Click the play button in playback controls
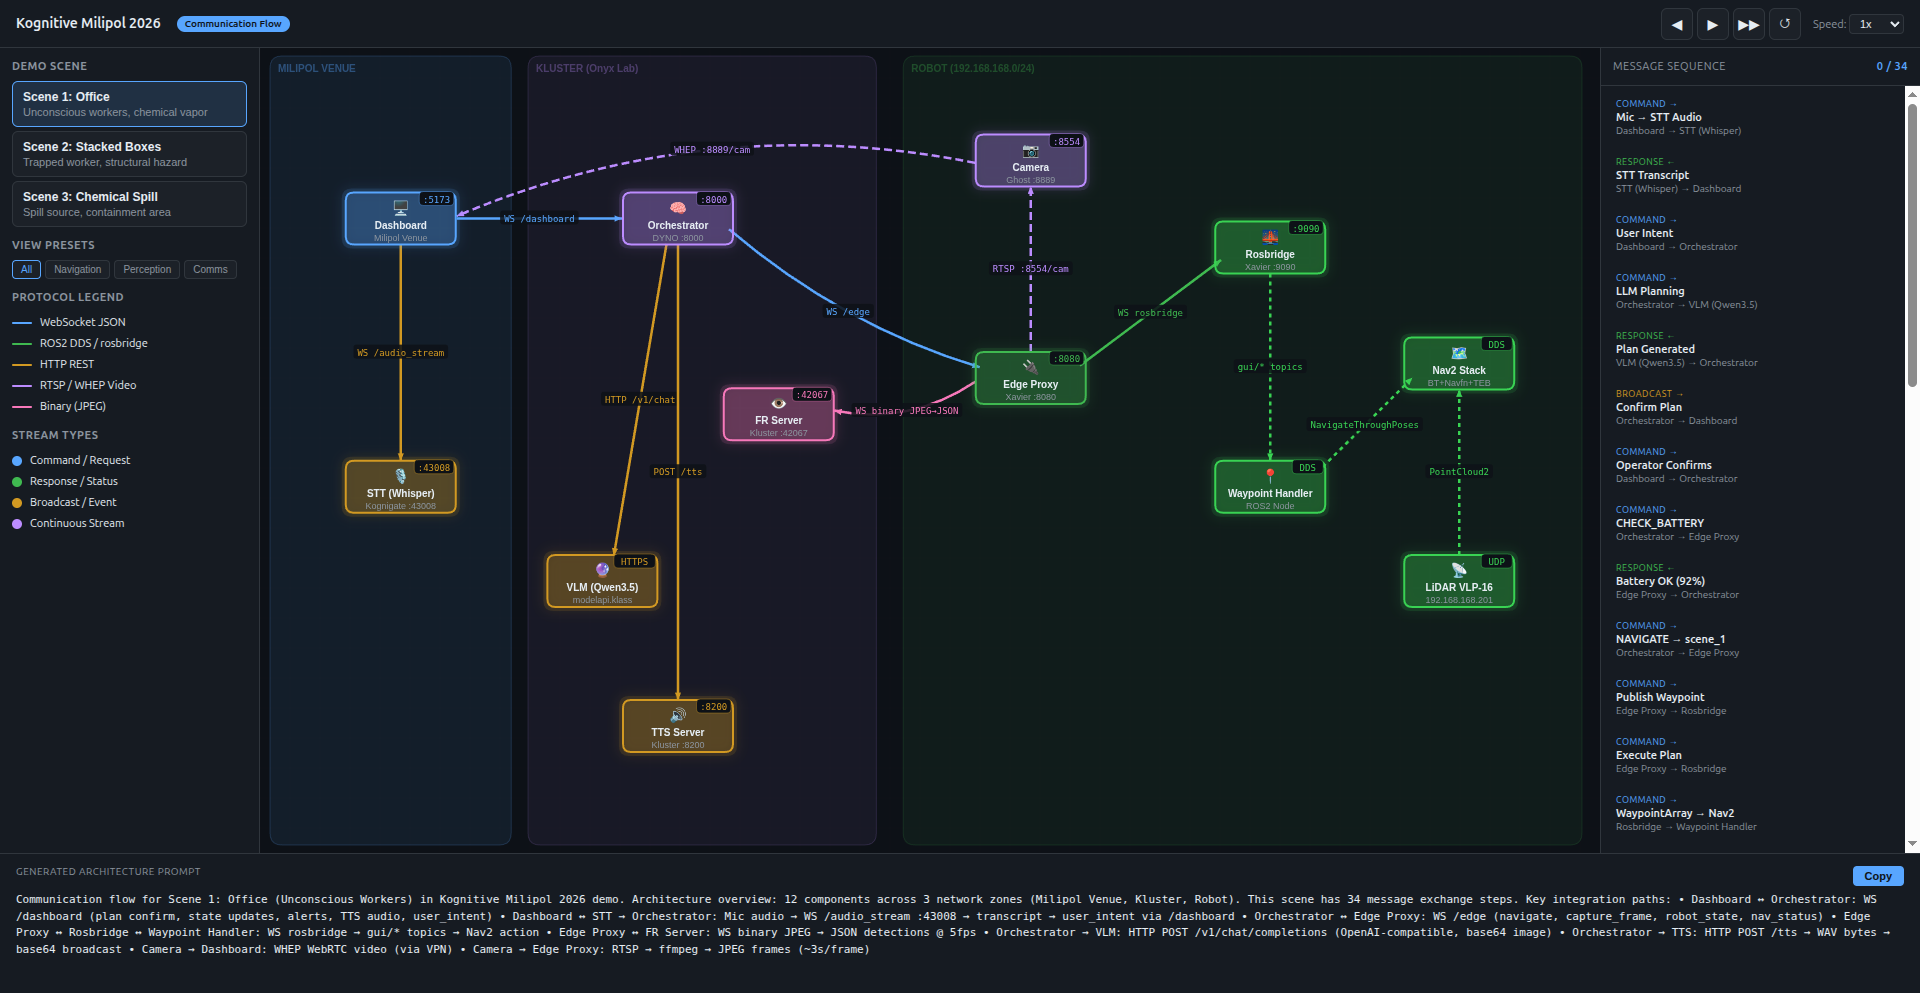 pos(1712,24)
